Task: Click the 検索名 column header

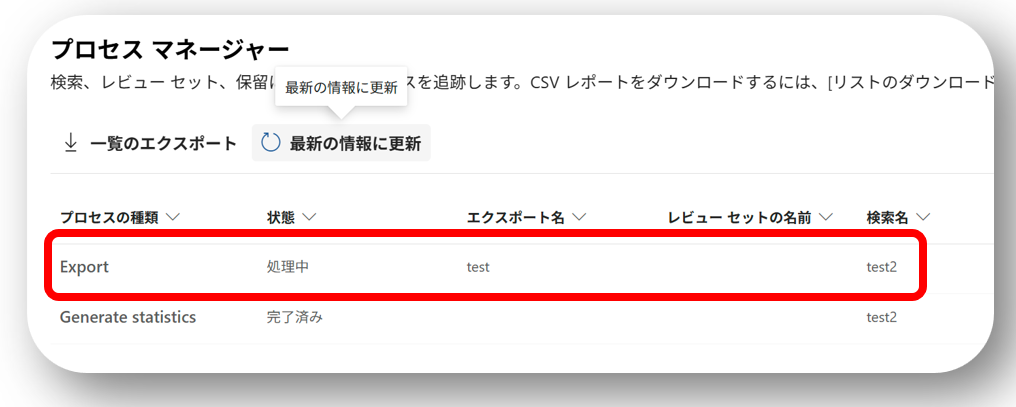Action: pyautogui.click(x=887, y=217)
